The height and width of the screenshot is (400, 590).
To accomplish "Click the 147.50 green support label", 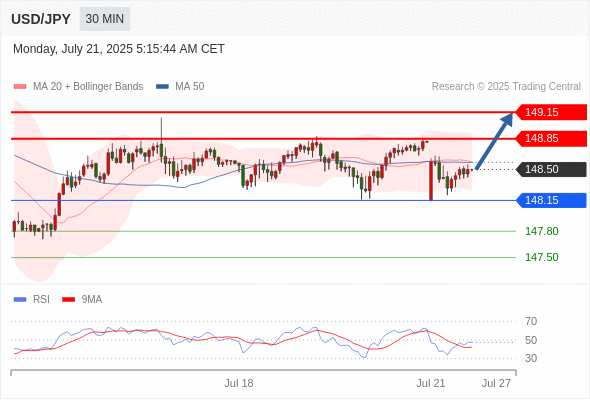I will [x=541, y=257].
